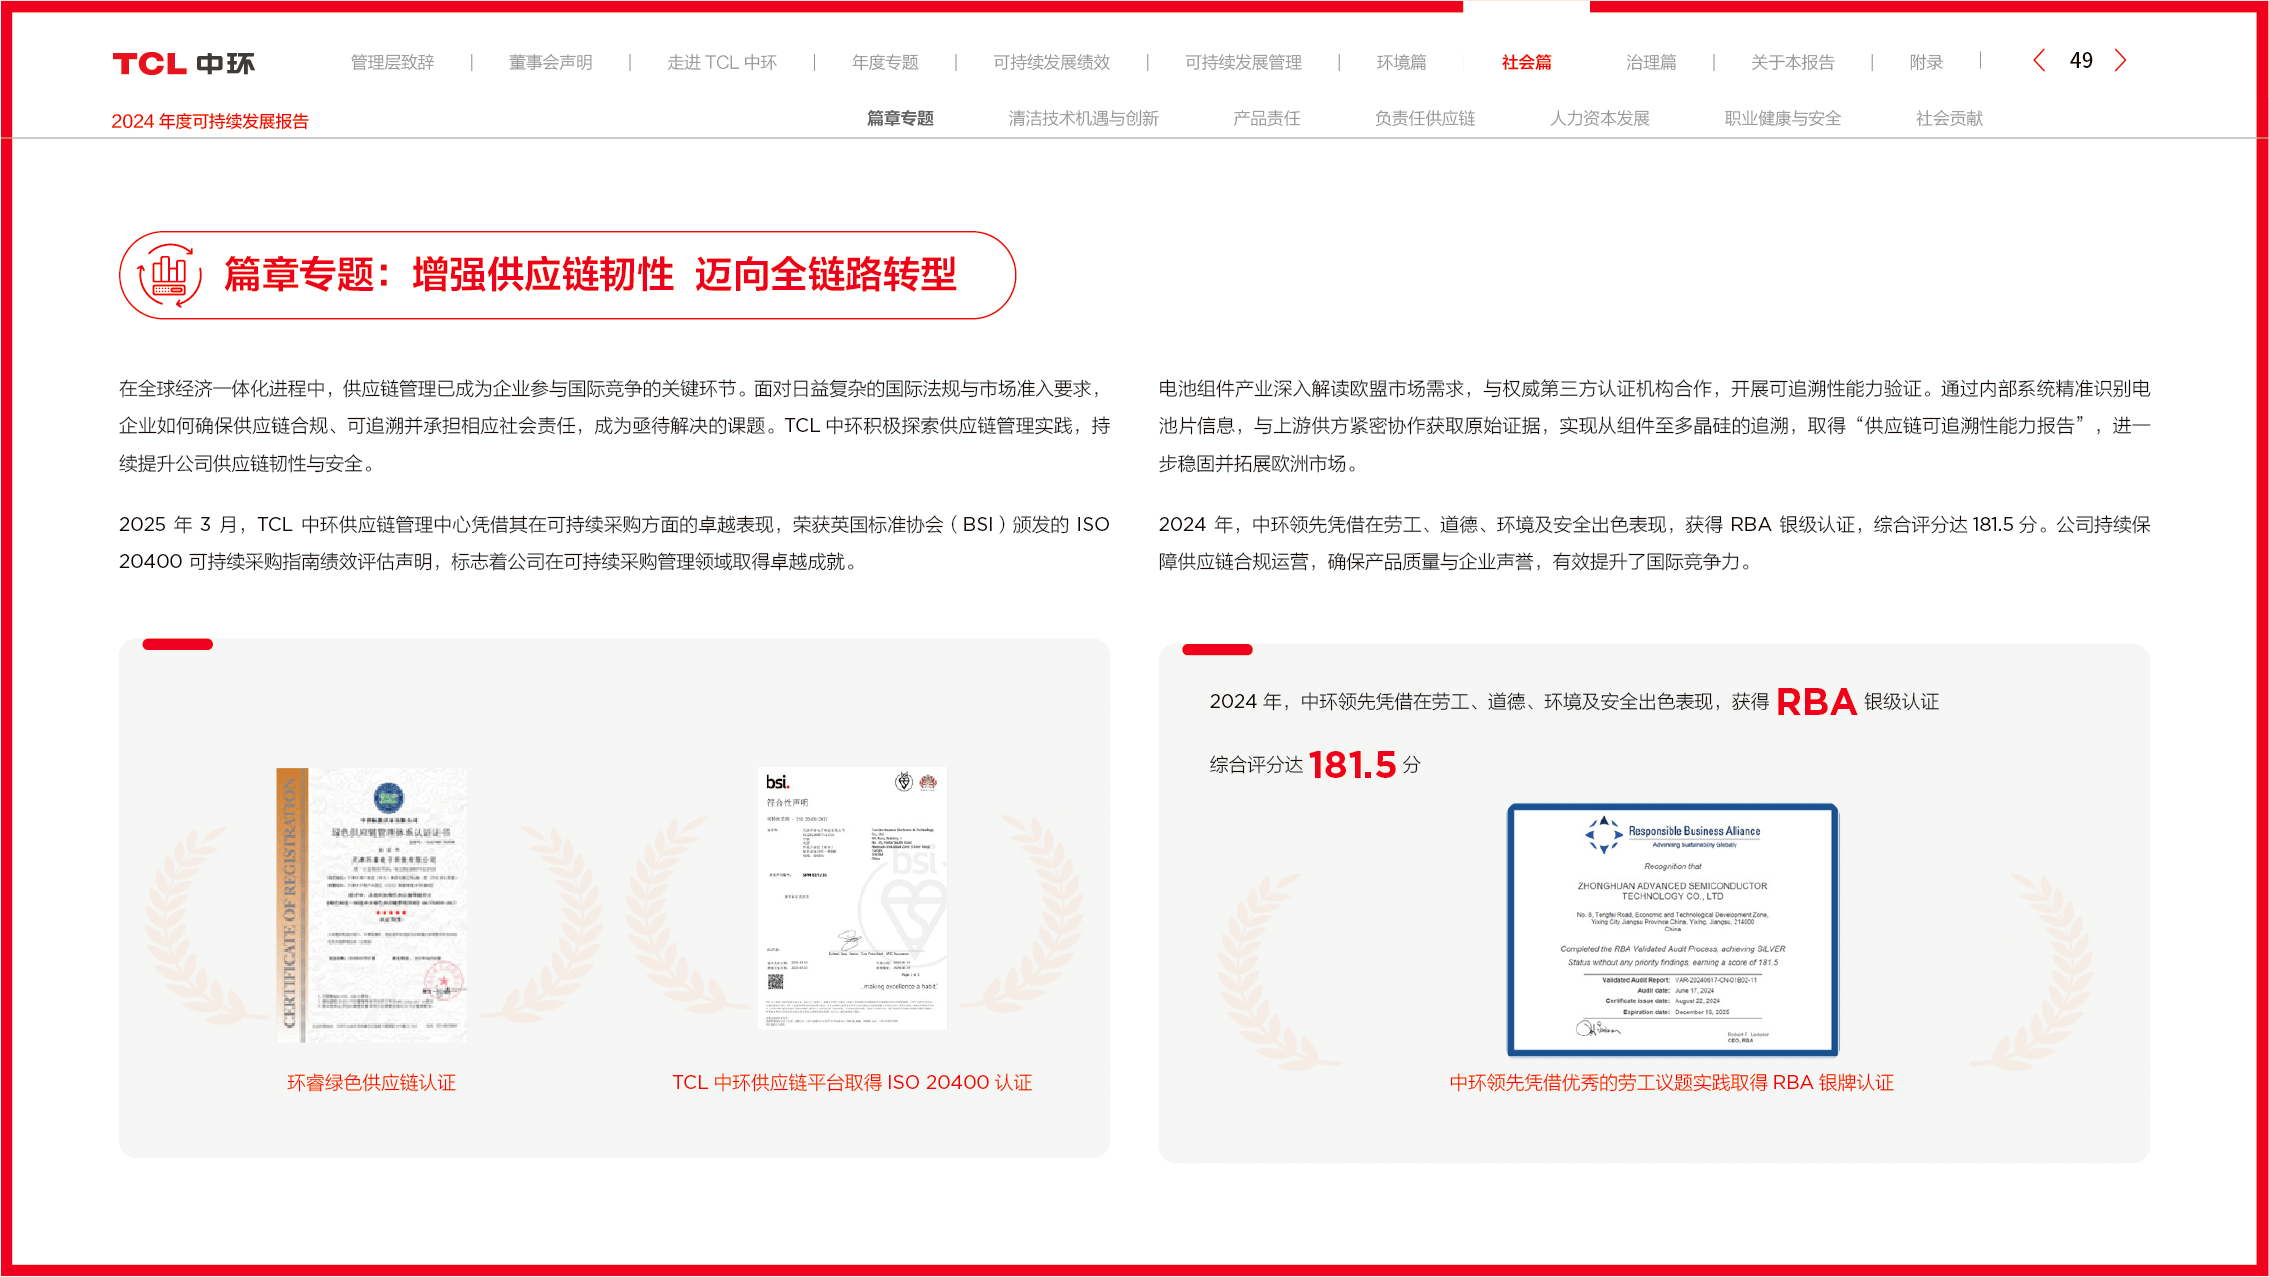This screenshot has height=1277, width=2269.
Task: Go to next page arrow
Action: 2120,61
